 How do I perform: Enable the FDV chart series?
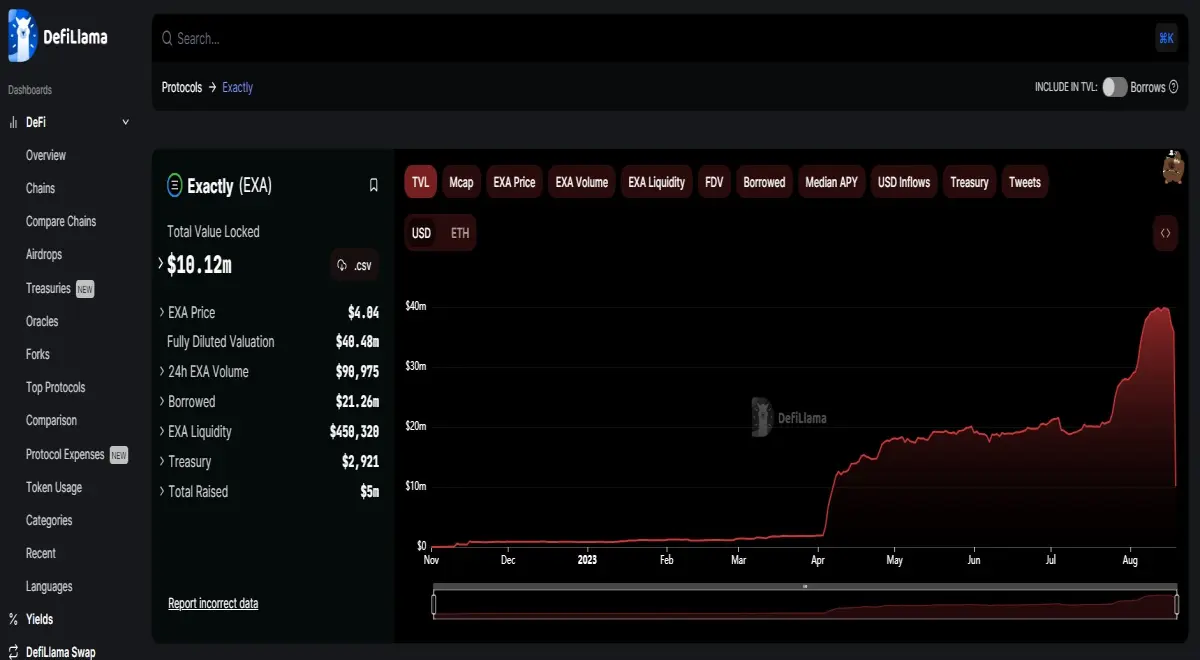714,182
